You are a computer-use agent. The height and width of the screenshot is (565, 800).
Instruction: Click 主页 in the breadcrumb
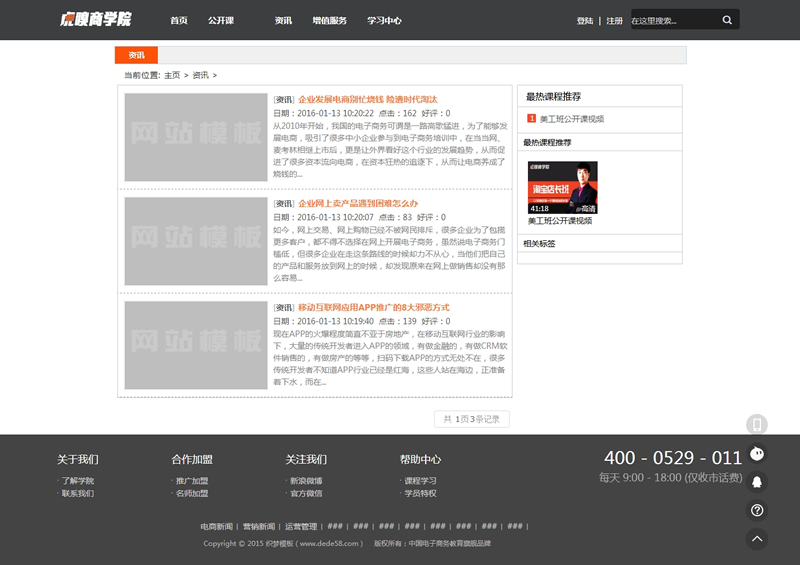(172, 75)
